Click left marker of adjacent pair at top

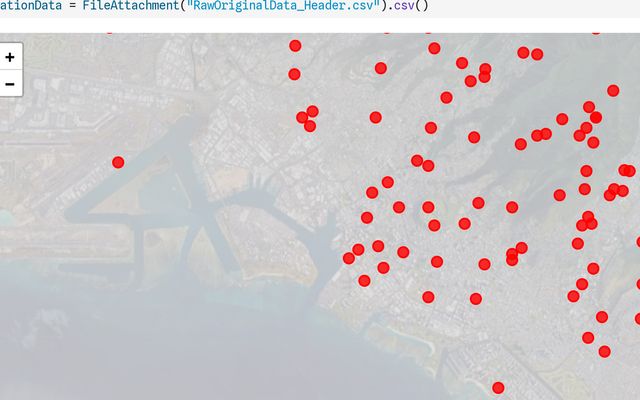[x=523, y=52]
